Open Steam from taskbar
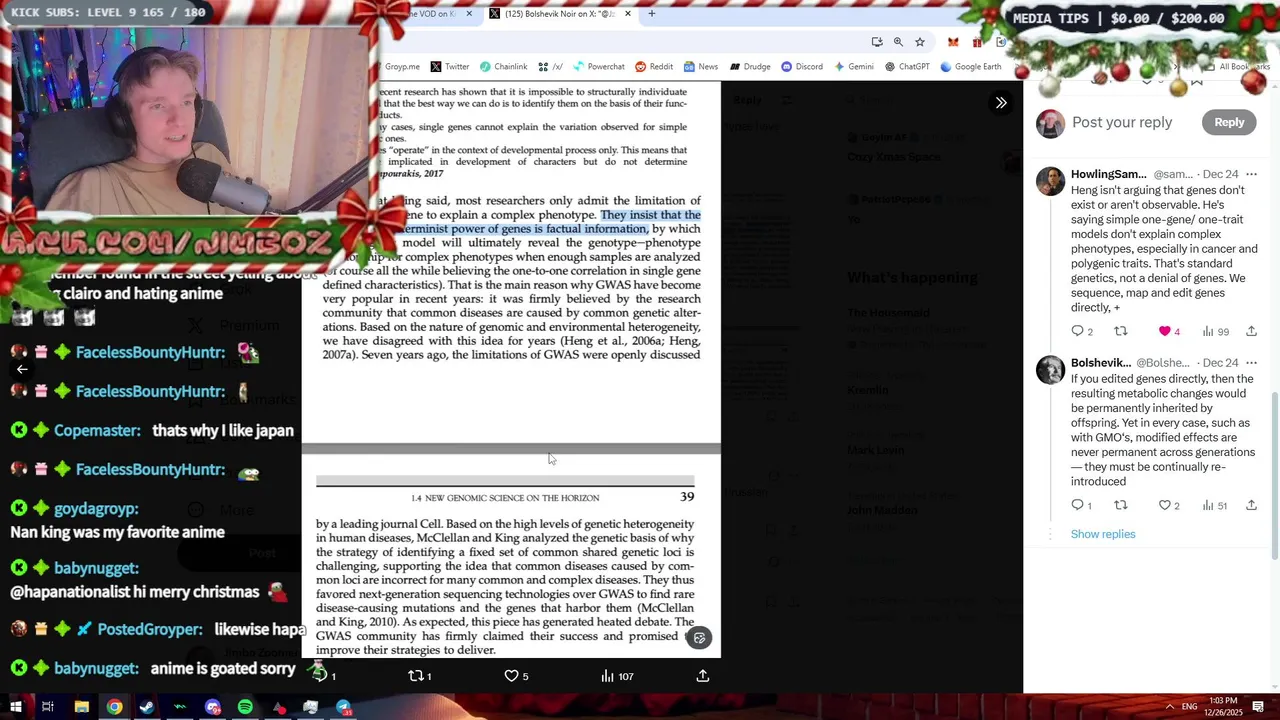Viewport: 1280px width, 720px height. pyautogui.click(x=147, y=707)
